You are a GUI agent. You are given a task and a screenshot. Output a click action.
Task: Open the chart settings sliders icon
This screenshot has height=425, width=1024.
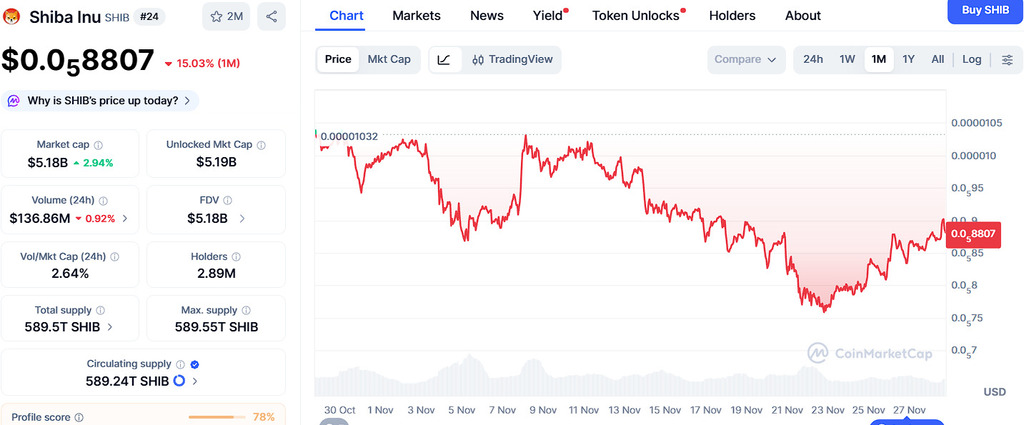click(x=1007, y=59)
